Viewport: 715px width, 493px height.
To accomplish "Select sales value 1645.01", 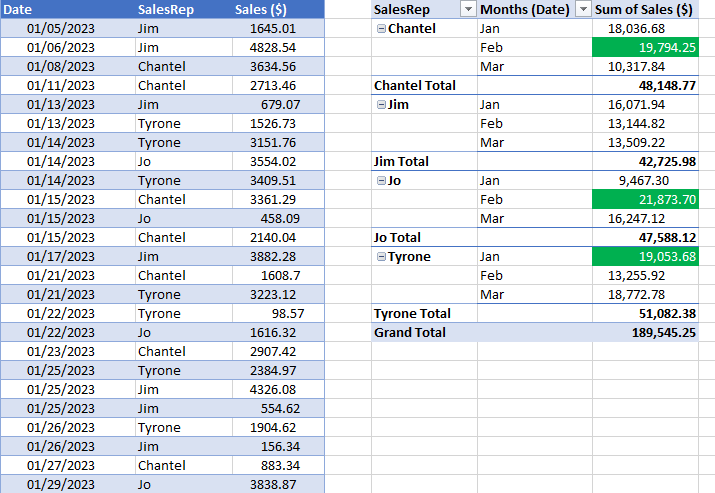I will pyautogui.click(x=278, y=28).
